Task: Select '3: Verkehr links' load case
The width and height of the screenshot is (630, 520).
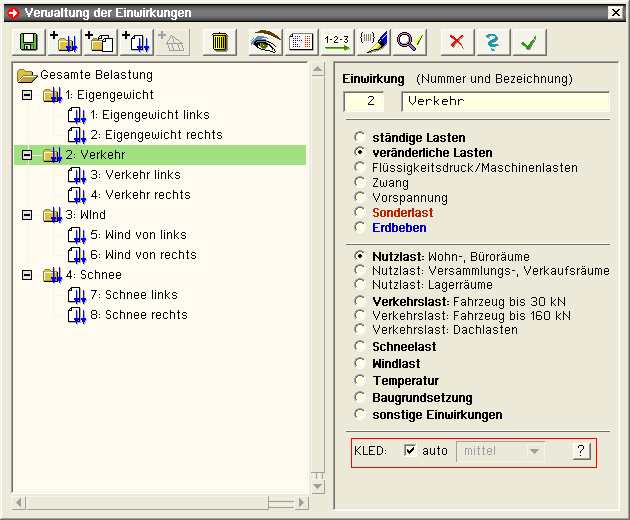Action: coord(142,175)
